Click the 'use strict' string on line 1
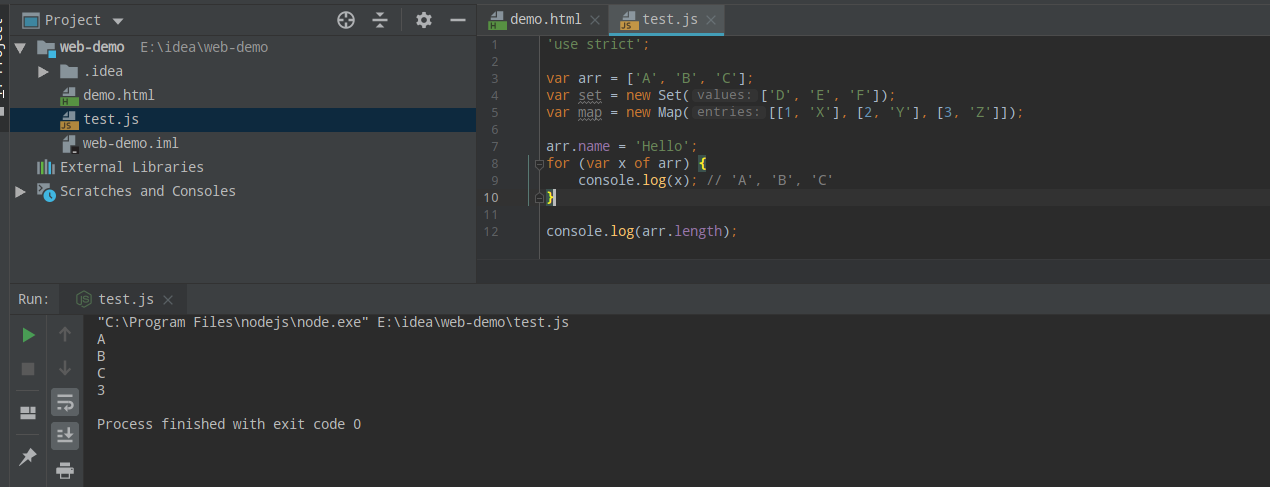This screenshot has width=1270, height=487. click(595, 44)
